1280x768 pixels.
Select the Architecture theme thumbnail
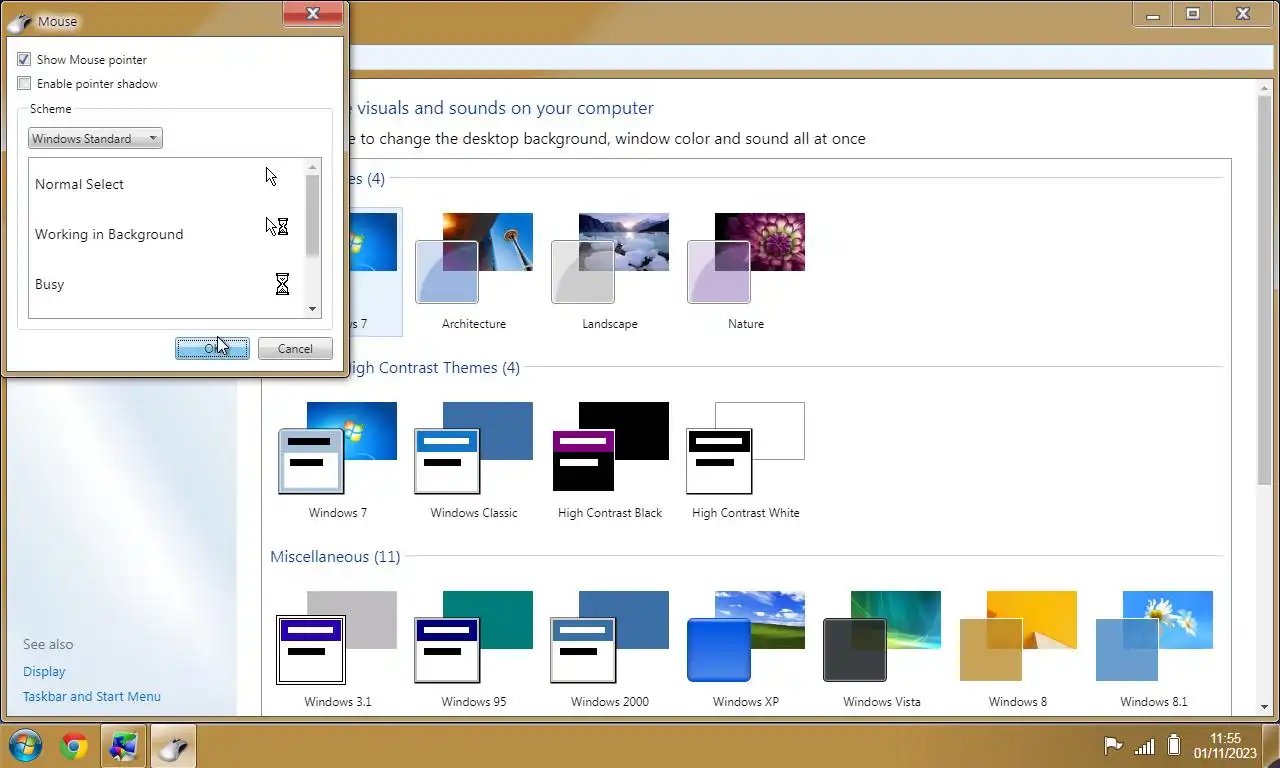point(474,258)
